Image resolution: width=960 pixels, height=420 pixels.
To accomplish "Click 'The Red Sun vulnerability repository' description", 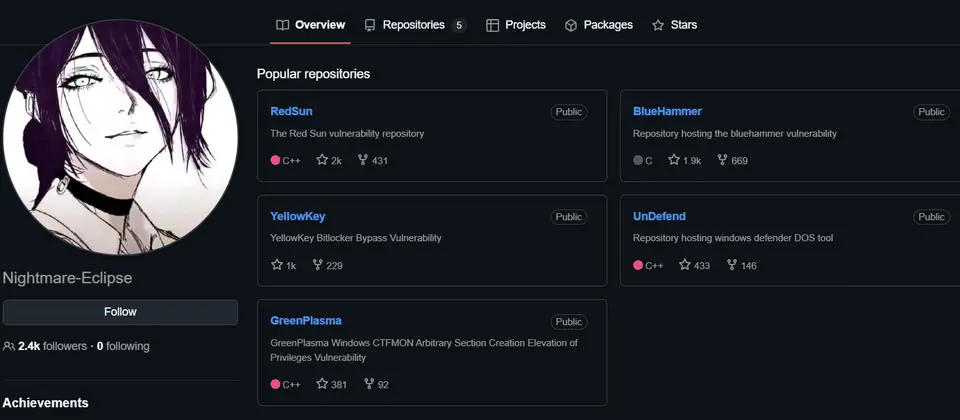I will [347, 133].
